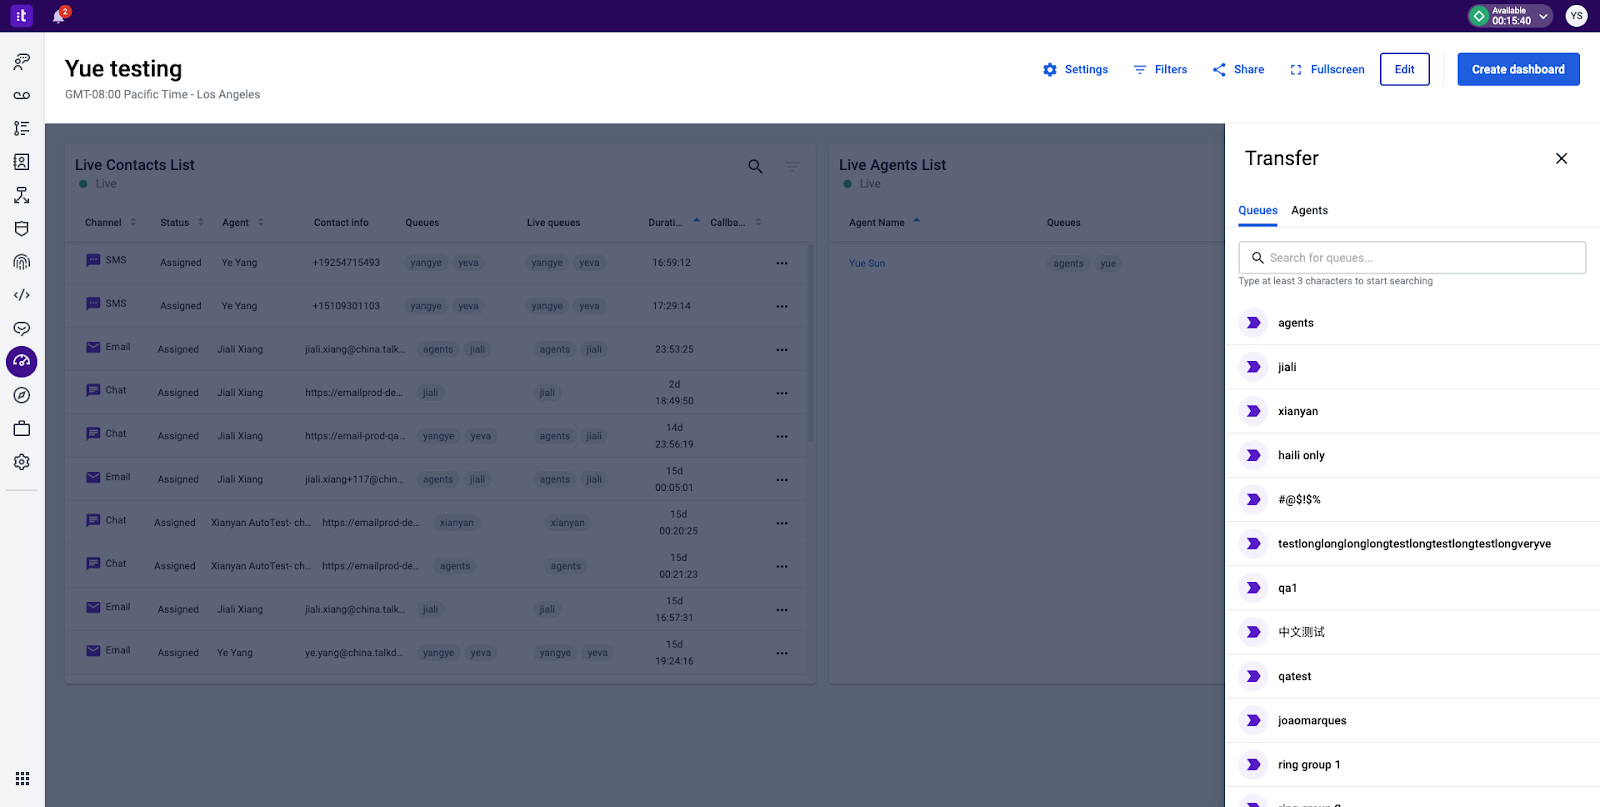Viewport: 1600px width, 807px height.
Task: Select the haili only queue
Action: [x=1412, y=455]
